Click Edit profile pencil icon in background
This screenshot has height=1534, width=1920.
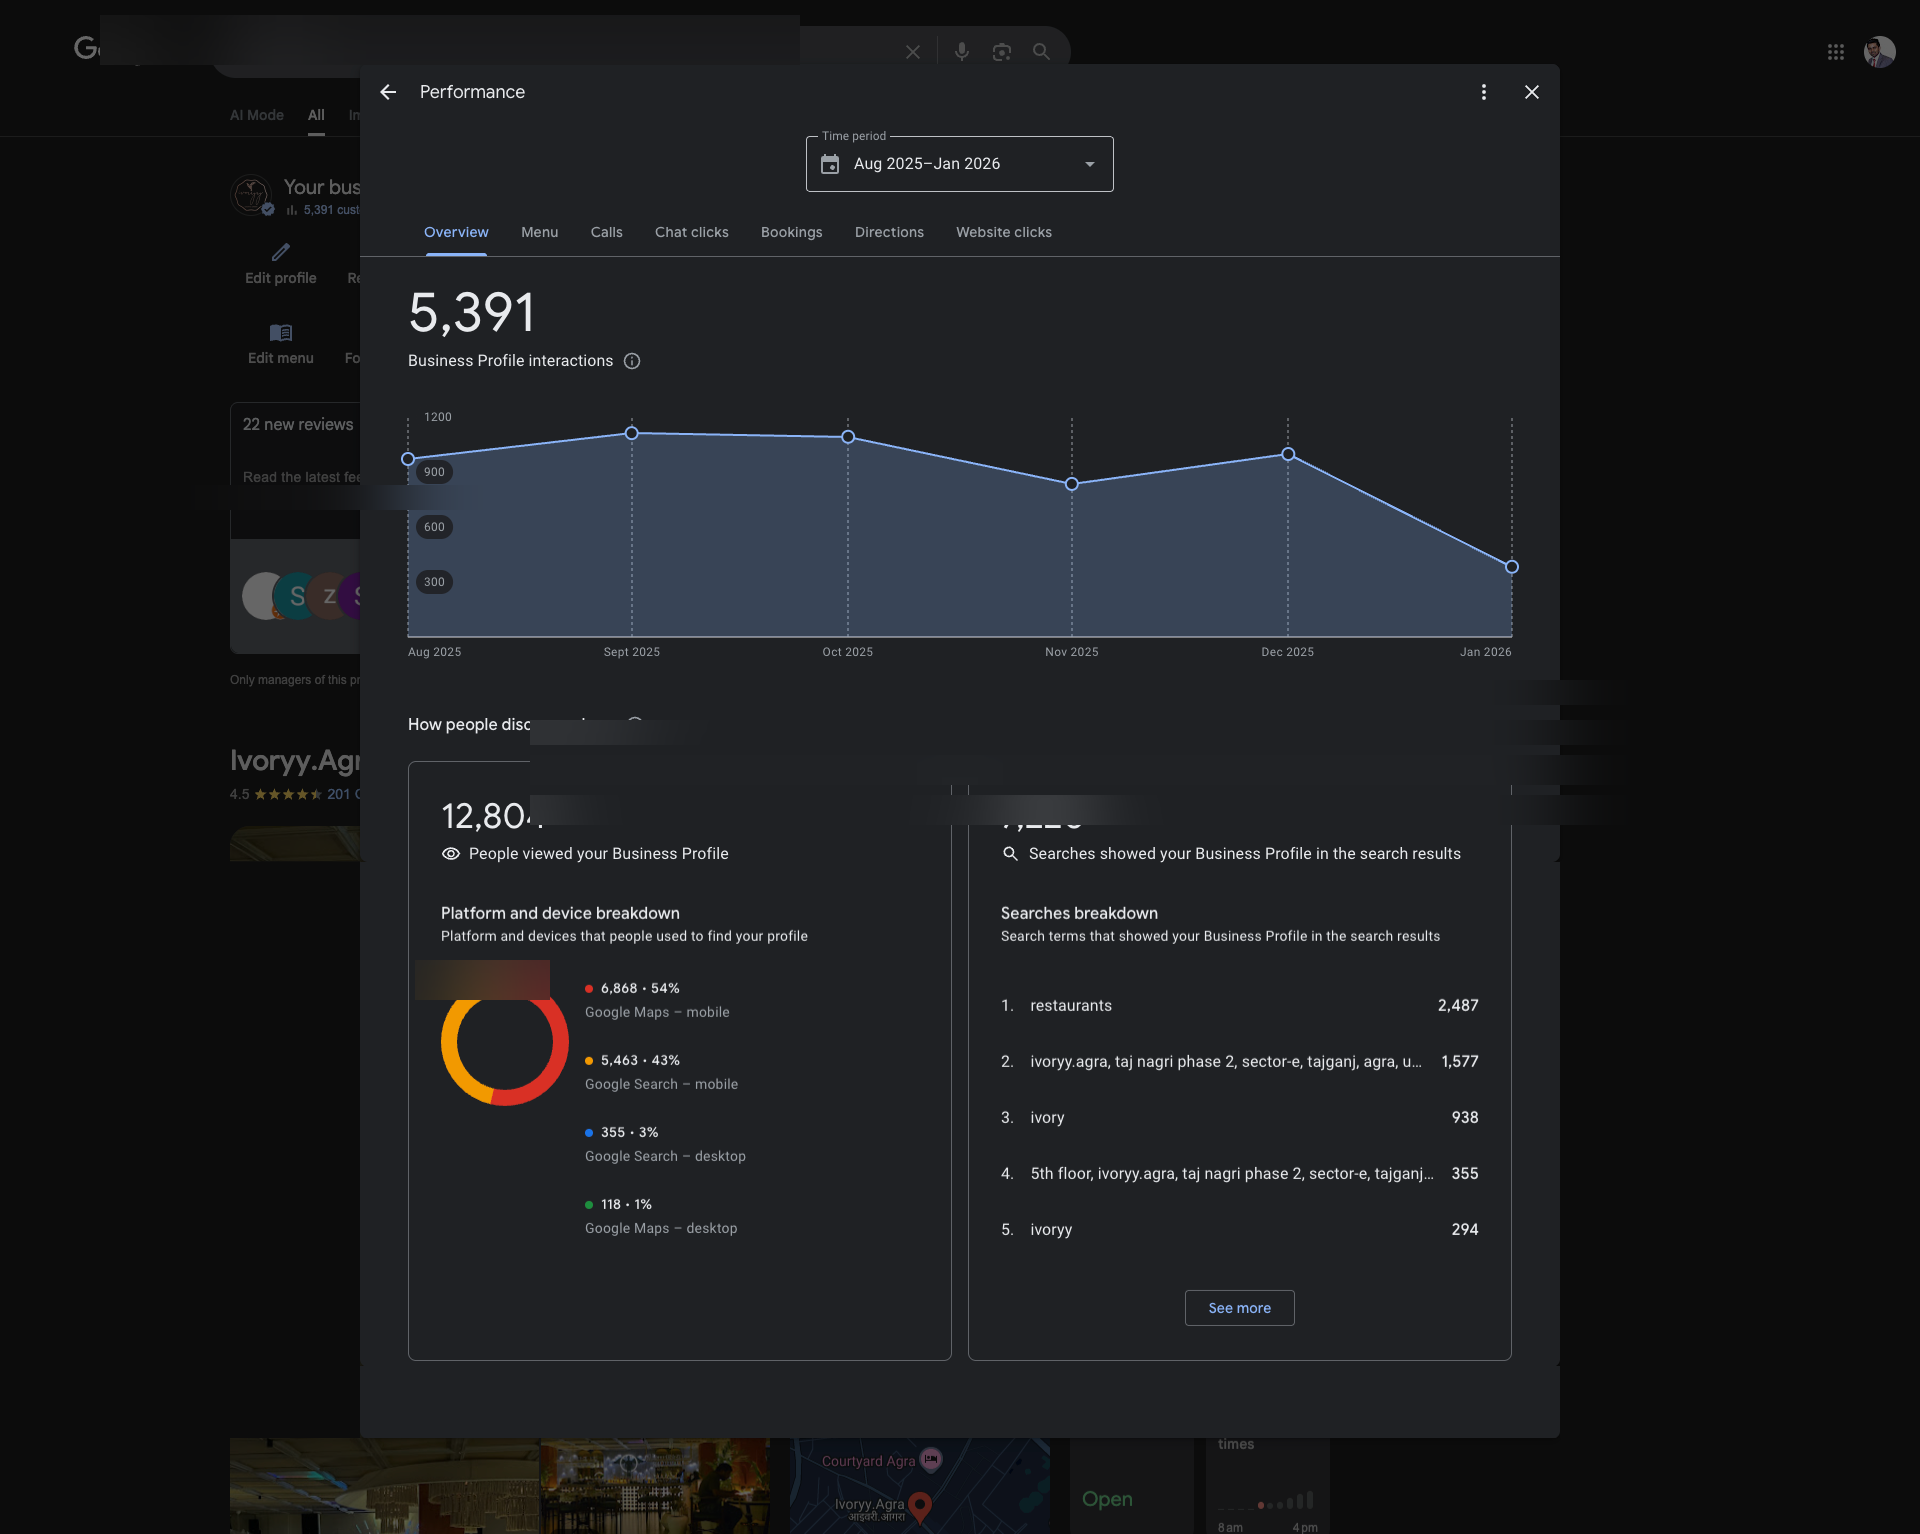pos(281,253)
